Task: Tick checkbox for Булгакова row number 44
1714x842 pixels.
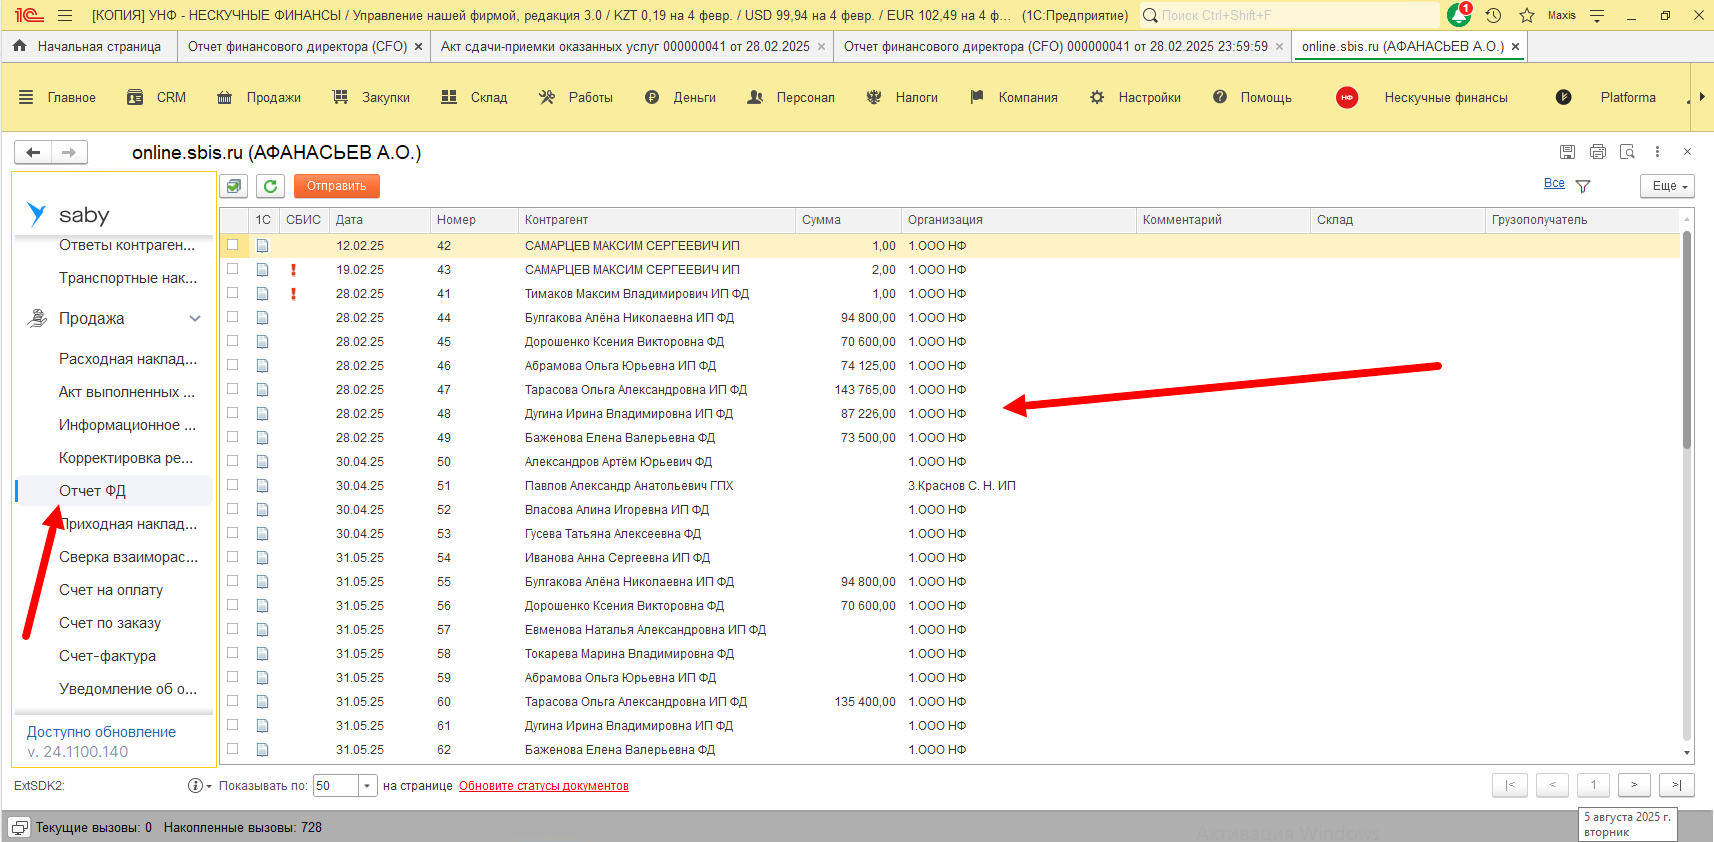Action: tap(233, 317)
